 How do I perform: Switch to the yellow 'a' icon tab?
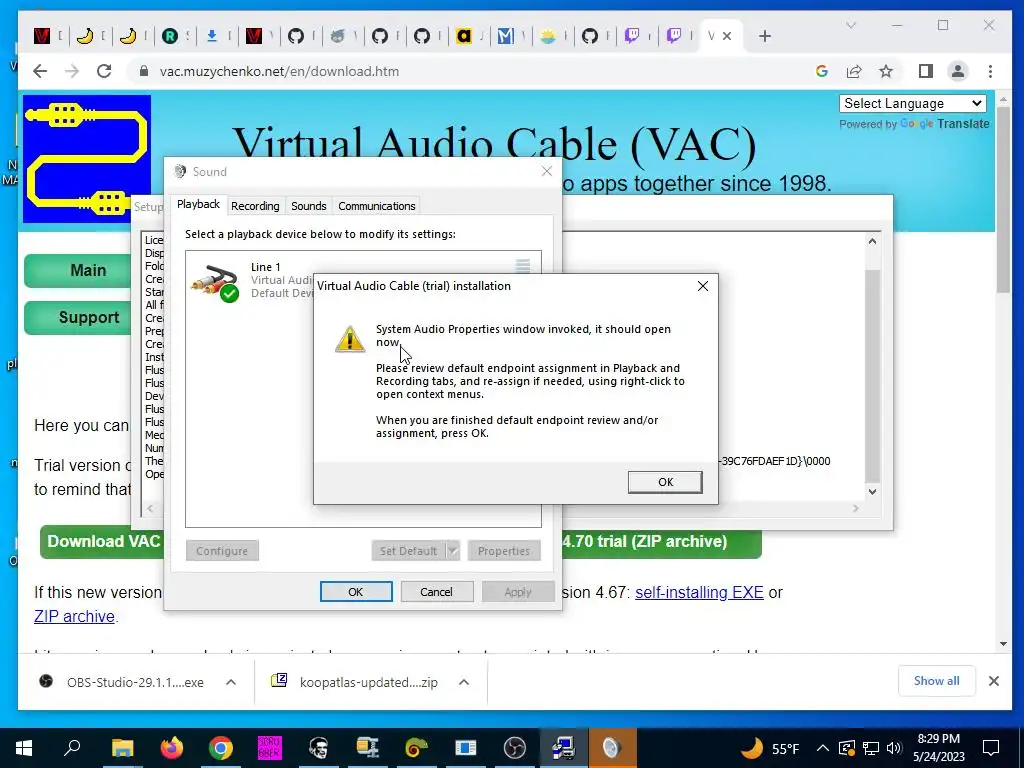pyautogui.click(x=464, y=36)
